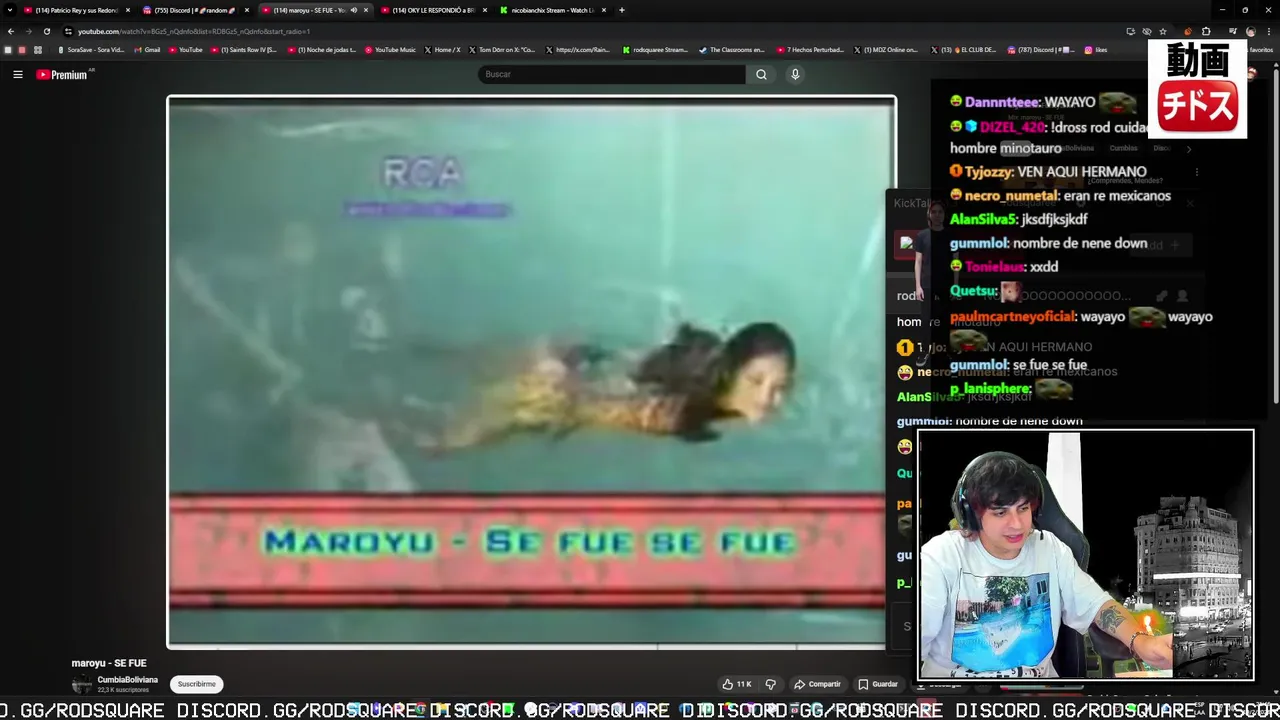Open the CumbiaBoliviana channel name link
This screenshot has height=720, width=1280.
pyautogui.click(x=127, y=680)
